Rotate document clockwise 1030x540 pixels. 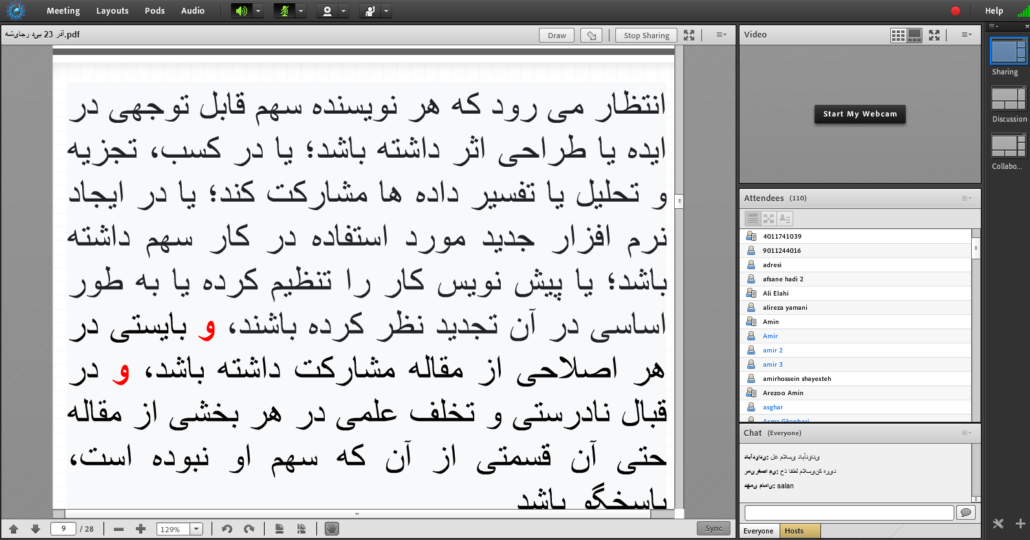pyautogui.click(x=249, y=529)
